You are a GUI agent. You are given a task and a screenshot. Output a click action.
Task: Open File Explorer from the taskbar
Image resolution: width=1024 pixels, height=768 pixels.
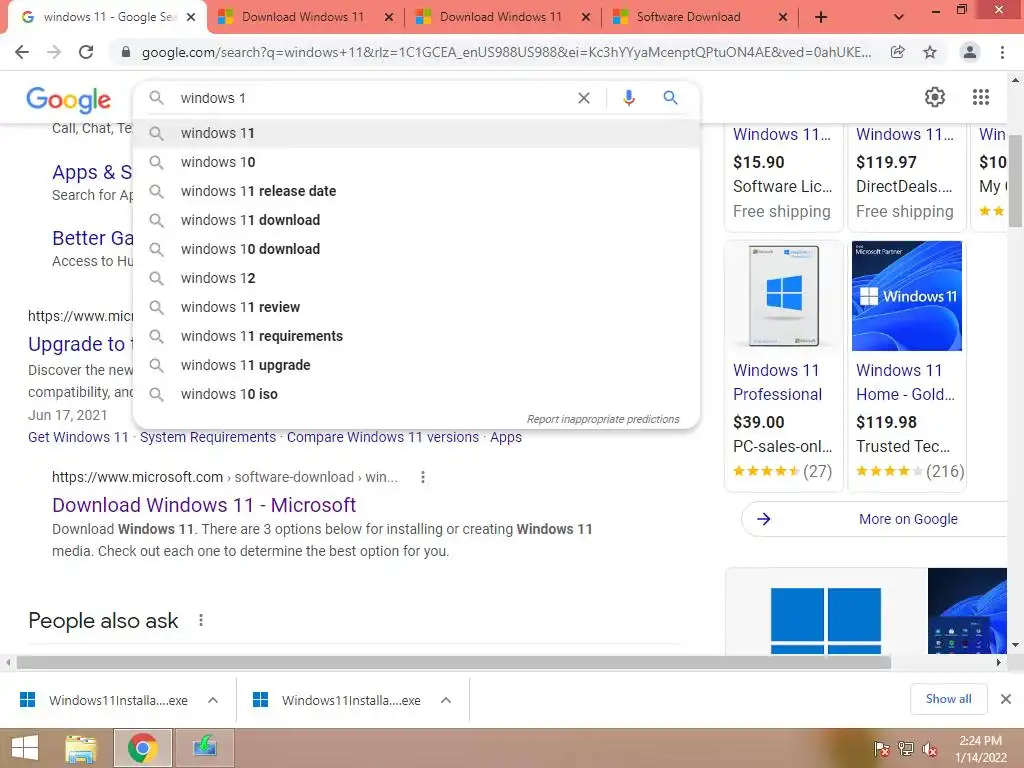tap(81, 748)
